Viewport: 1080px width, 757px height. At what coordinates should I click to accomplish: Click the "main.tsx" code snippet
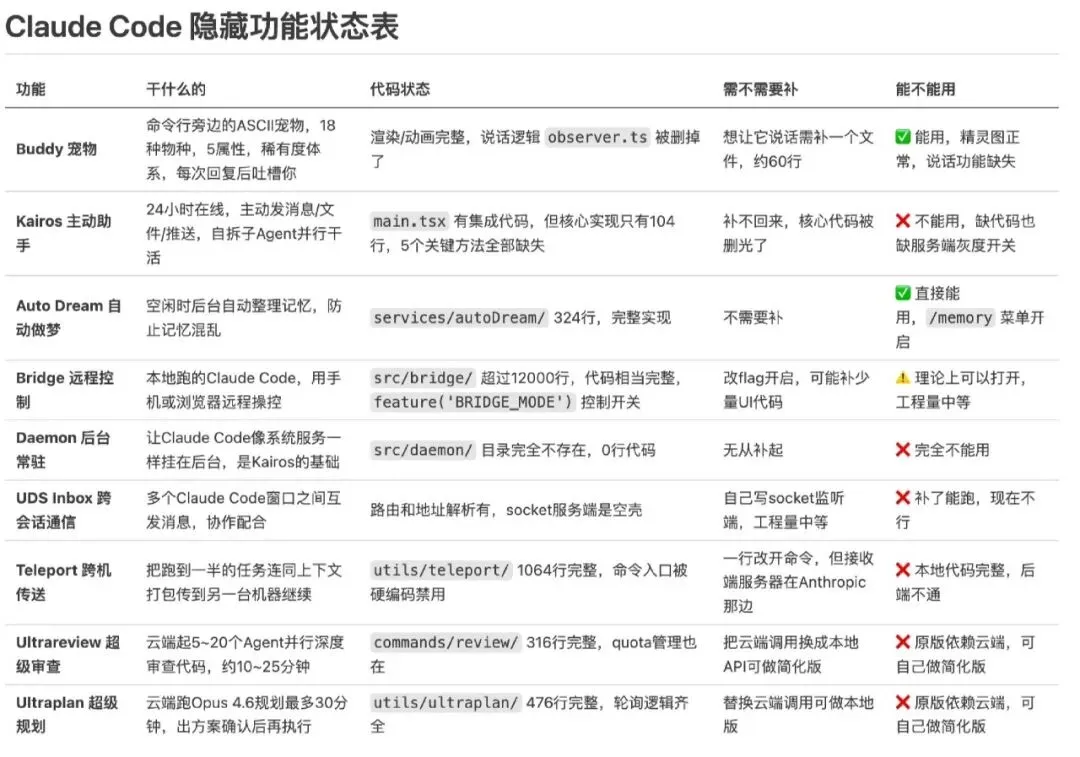[409, 221]
